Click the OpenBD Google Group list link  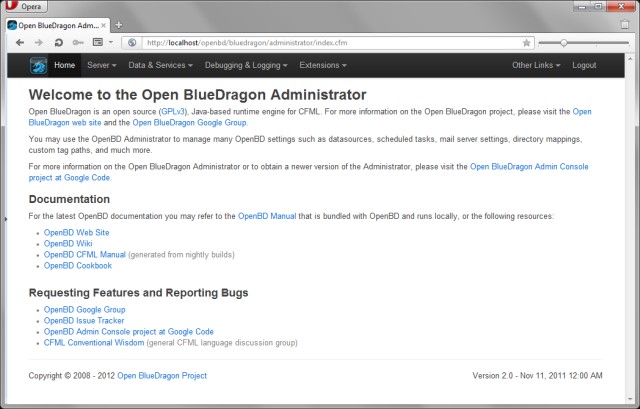pyautogui.click(x=84, y=309)
